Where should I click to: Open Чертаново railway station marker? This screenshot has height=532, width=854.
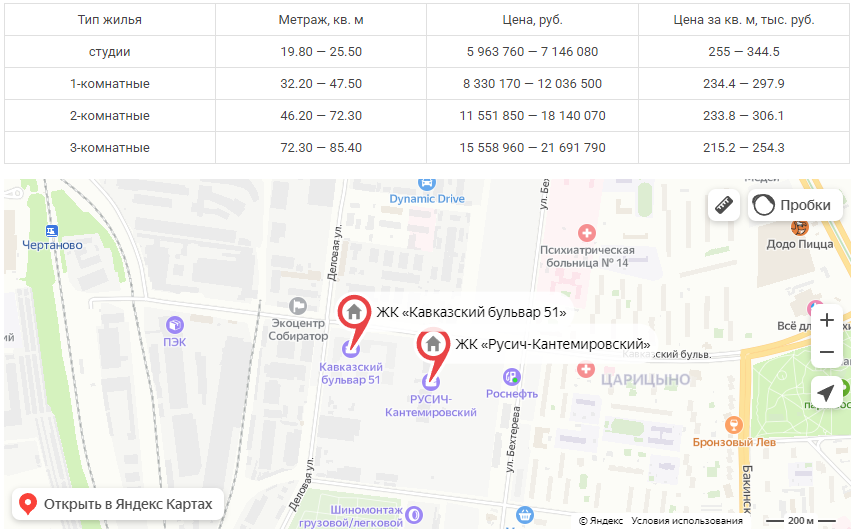click(x=52, y=231)
